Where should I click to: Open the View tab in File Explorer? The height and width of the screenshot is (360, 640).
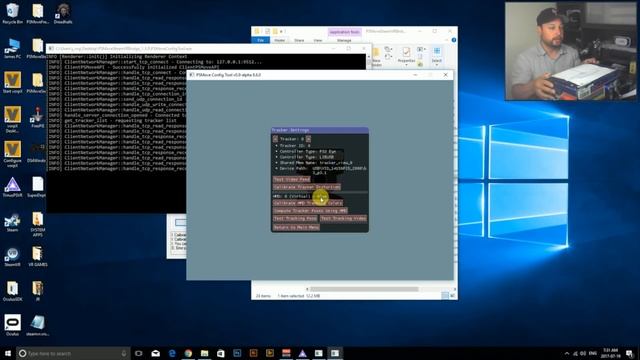318,40
